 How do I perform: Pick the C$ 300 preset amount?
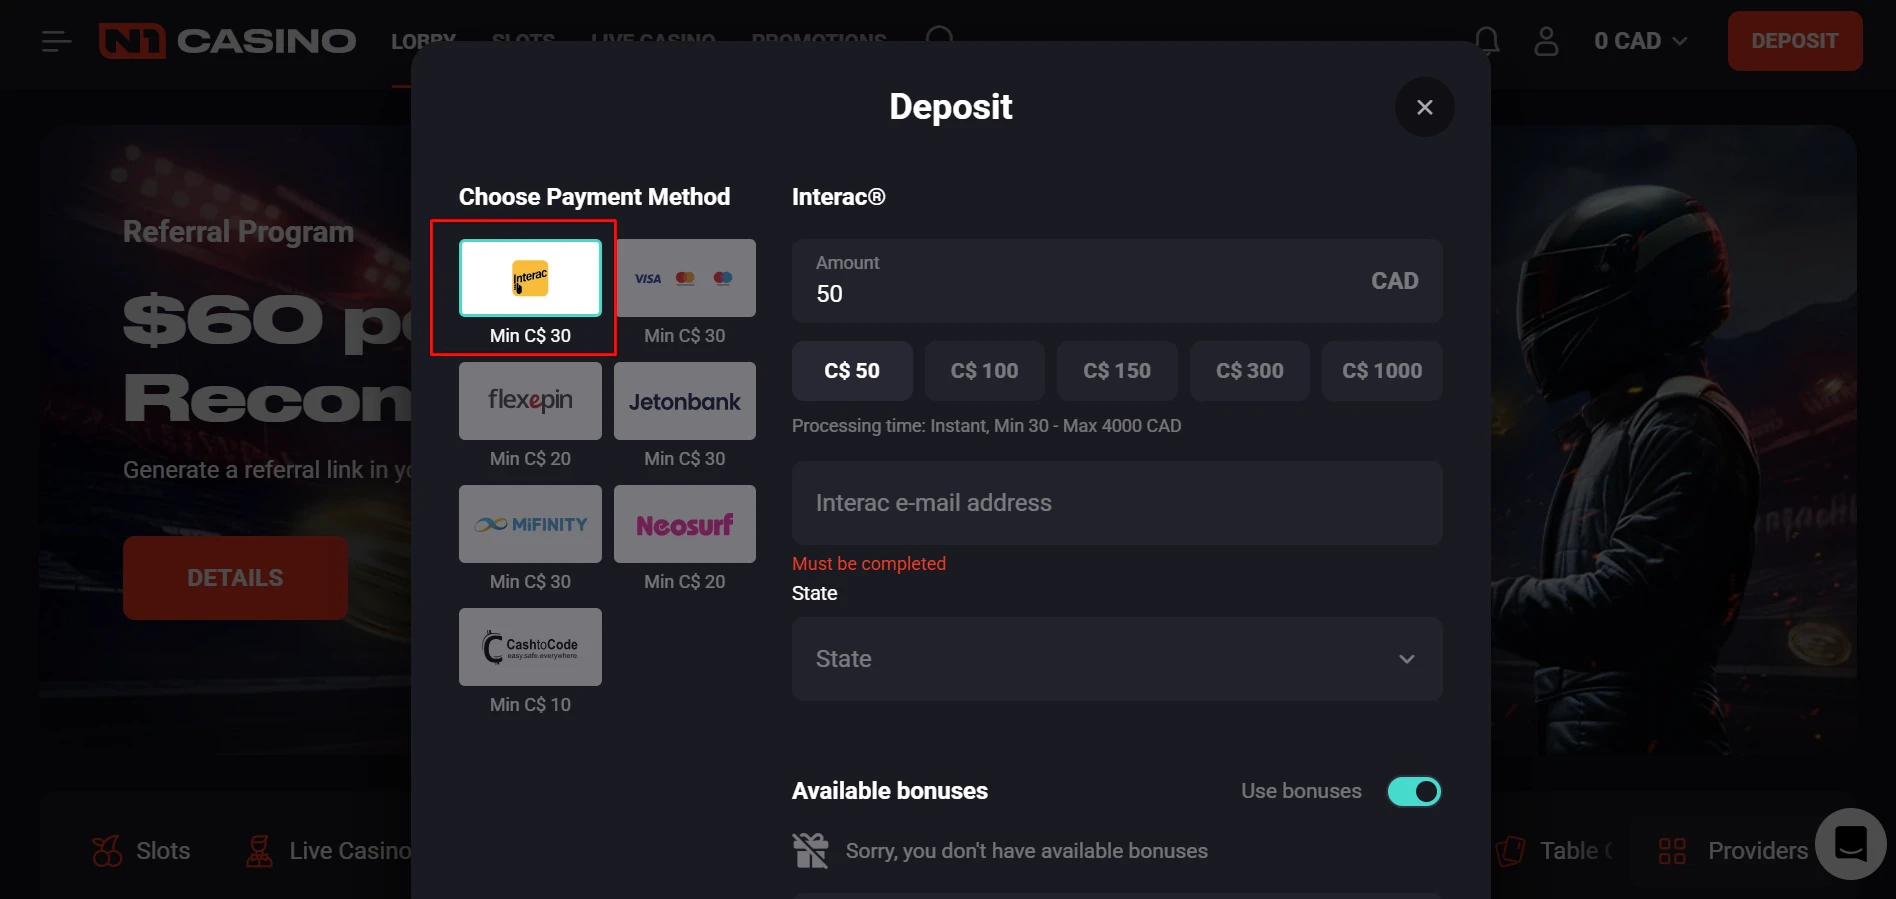(x=1250, y=371)
